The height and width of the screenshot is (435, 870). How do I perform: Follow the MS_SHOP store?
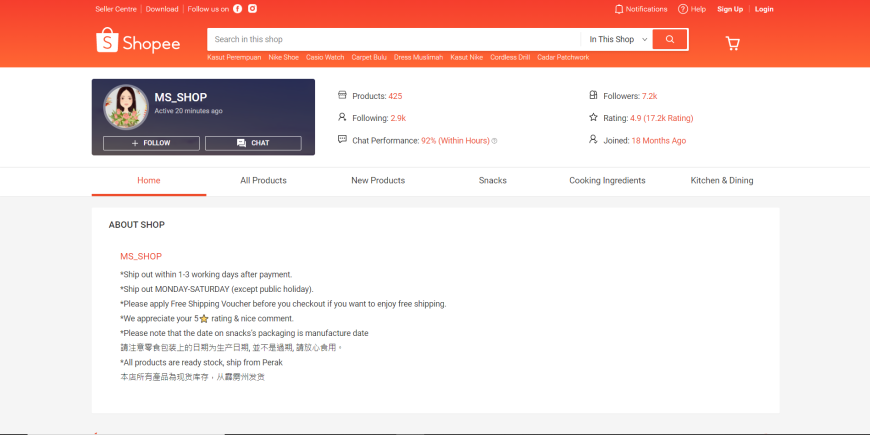click(151, 143)
